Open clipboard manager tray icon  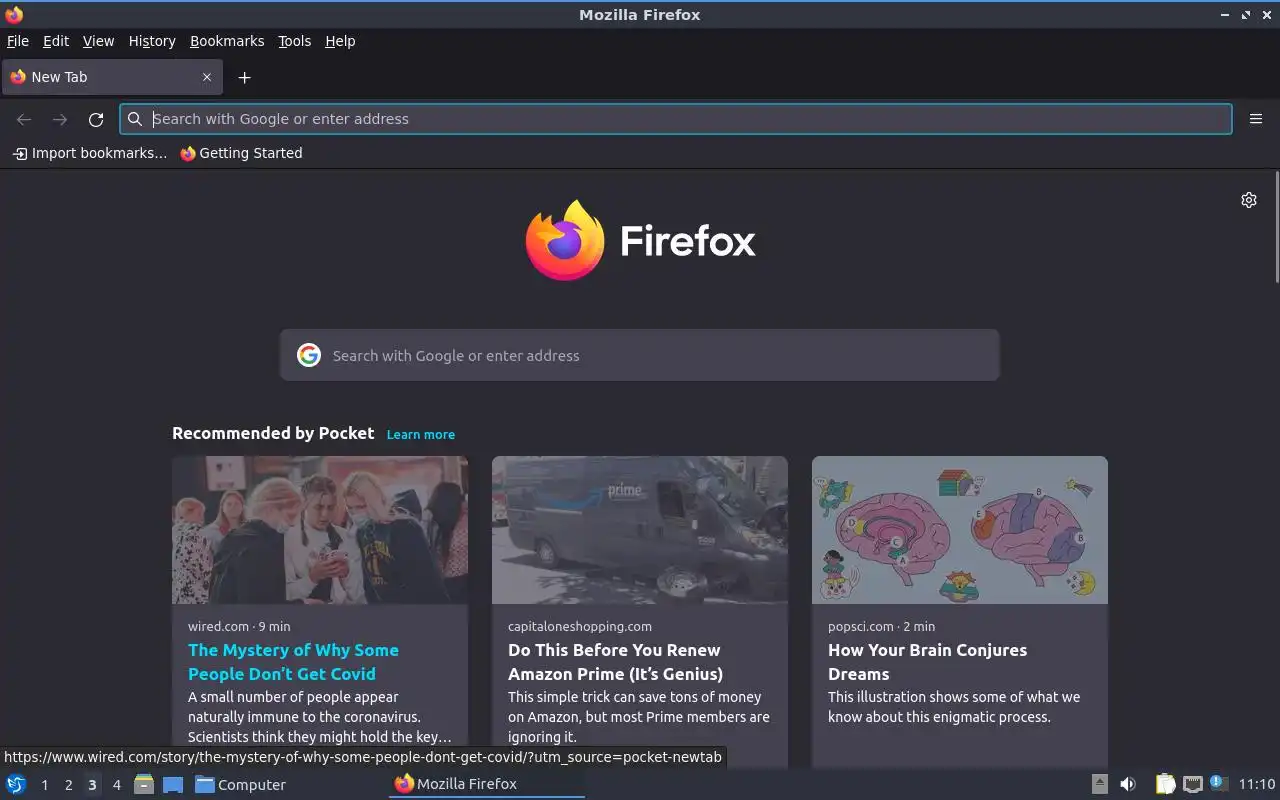pyautogui.click(x=1165, y=784)
